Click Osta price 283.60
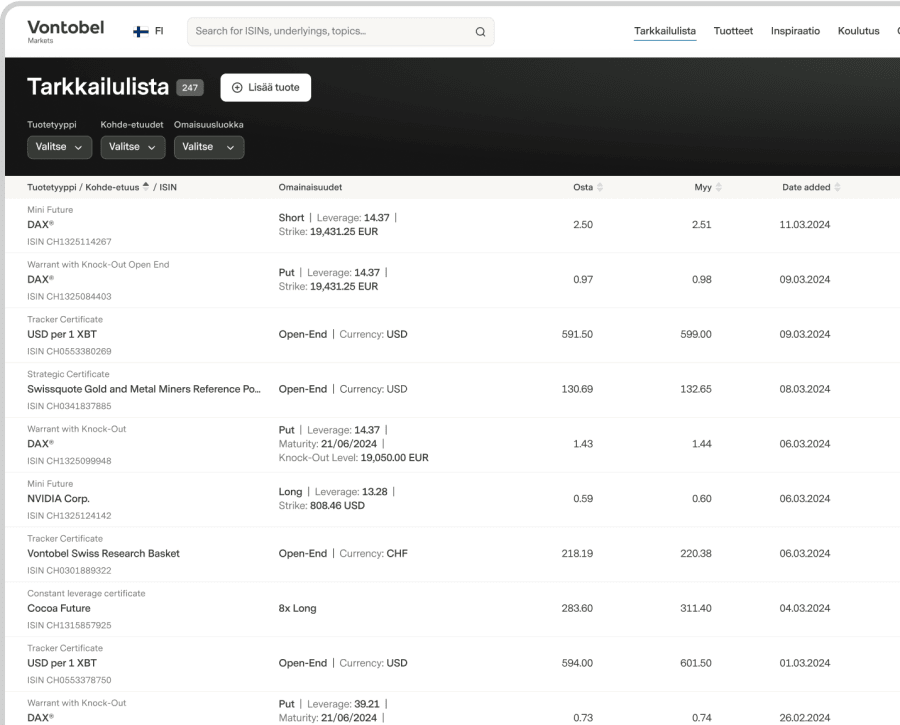 577,608
